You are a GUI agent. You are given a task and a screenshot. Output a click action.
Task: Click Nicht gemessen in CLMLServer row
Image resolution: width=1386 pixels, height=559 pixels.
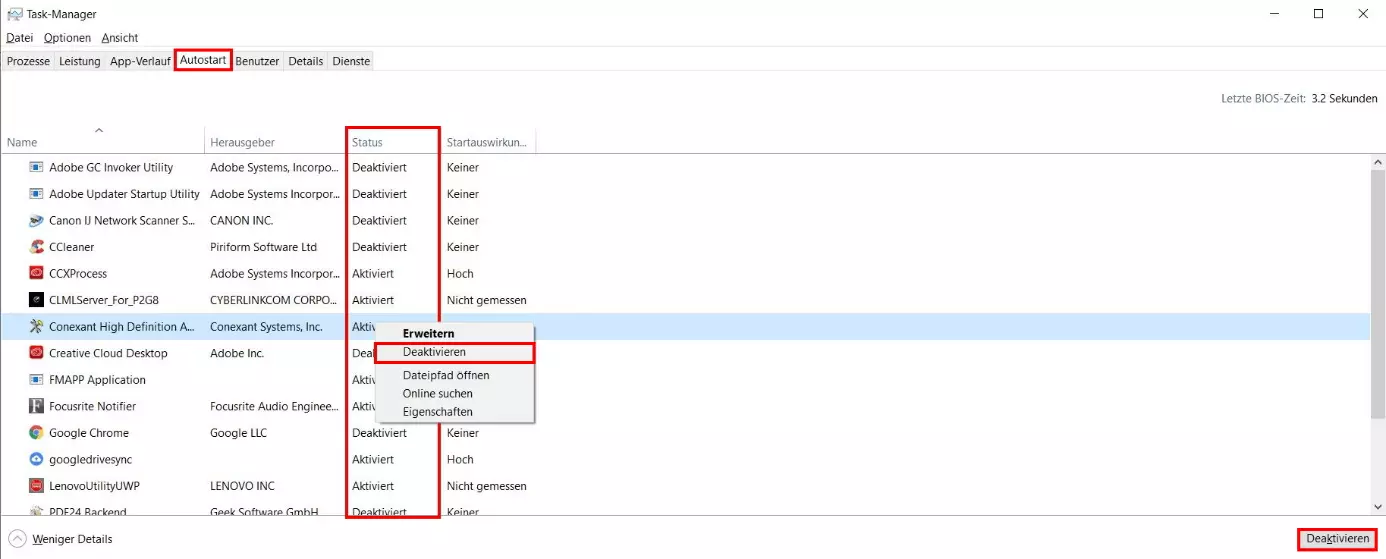486,300
